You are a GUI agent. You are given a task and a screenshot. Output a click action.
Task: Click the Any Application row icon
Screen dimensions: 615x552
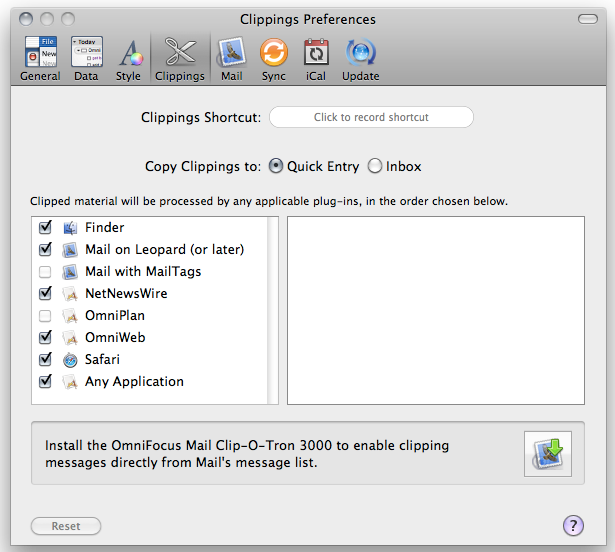(70, 382)
